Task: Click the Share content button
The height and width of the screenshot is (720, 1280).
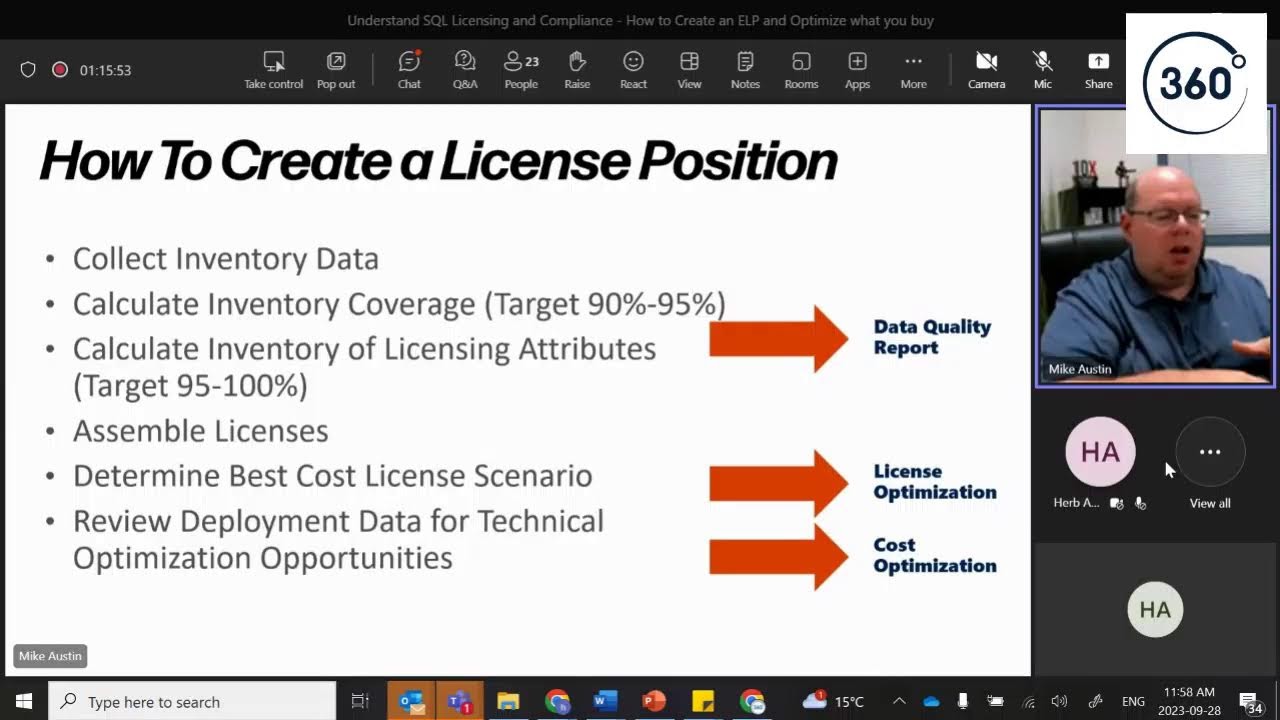Action: 1099,70
